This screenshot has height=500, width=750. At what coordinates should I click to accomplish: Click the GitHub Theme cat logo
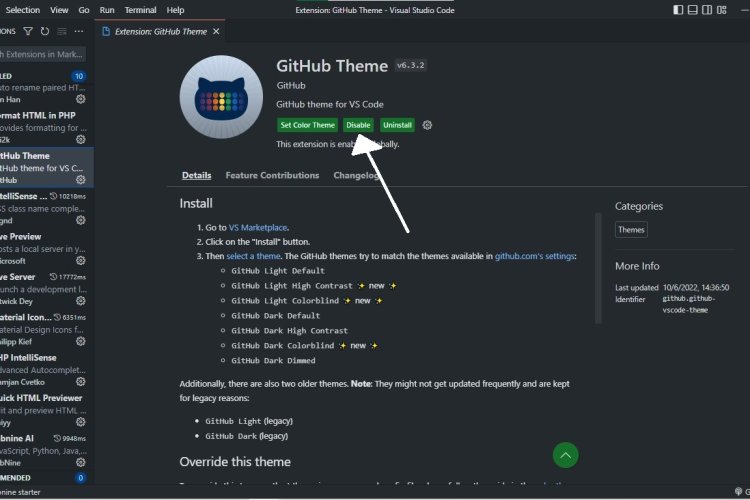(221, 97)
